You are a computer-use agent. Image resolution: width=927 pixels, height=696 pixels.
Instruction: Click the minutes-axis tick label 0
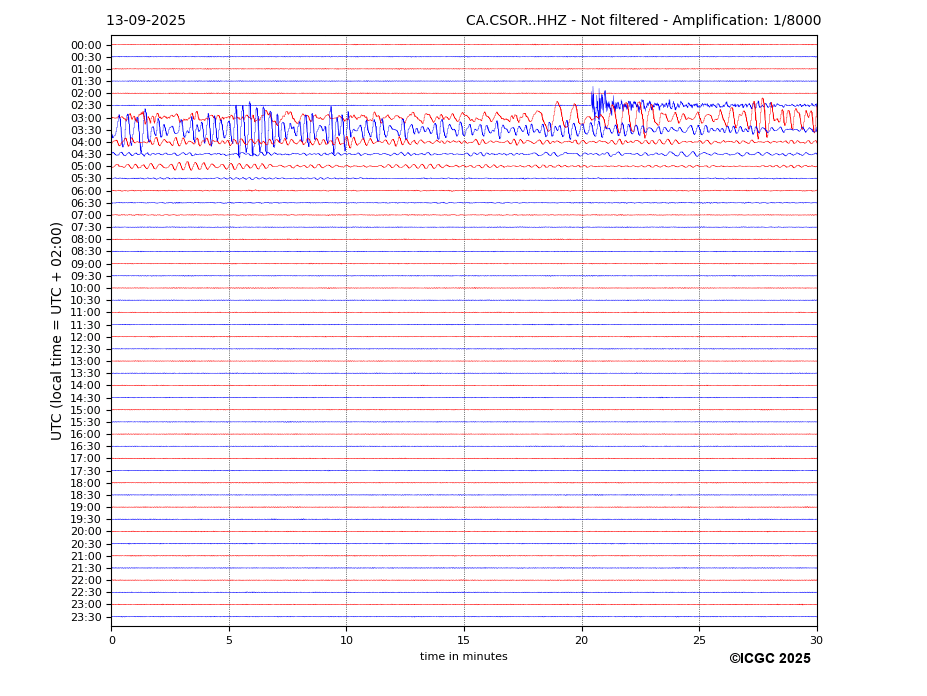(112, 640)
